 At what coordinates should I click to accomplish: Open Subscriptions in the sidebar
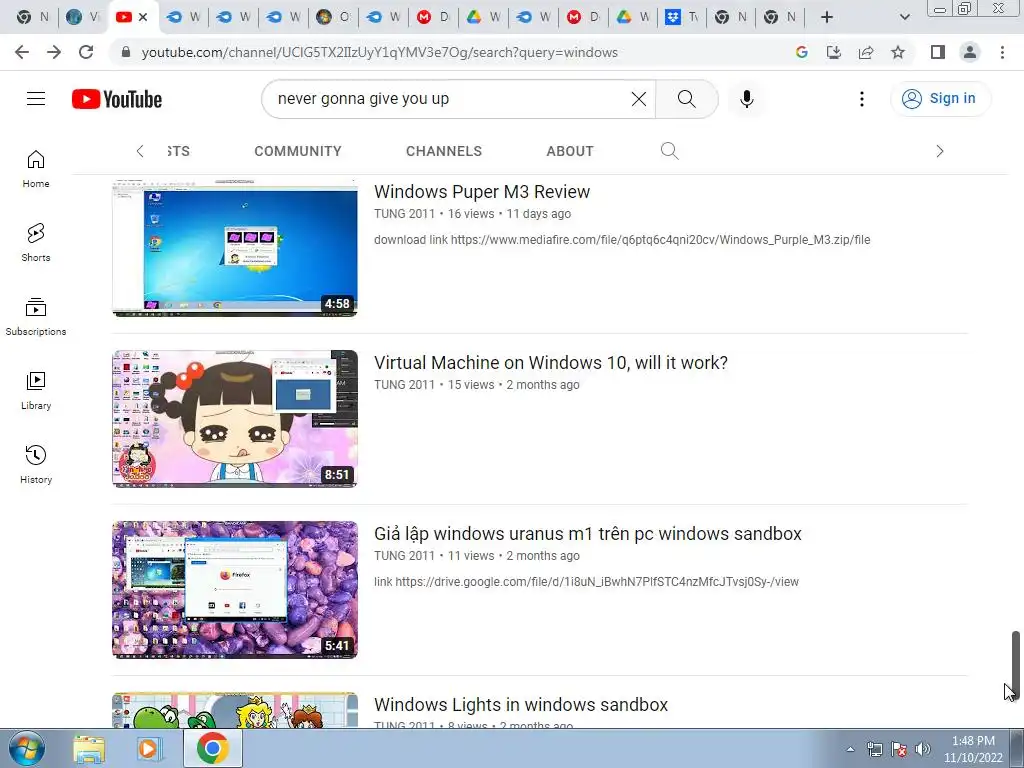36,317
